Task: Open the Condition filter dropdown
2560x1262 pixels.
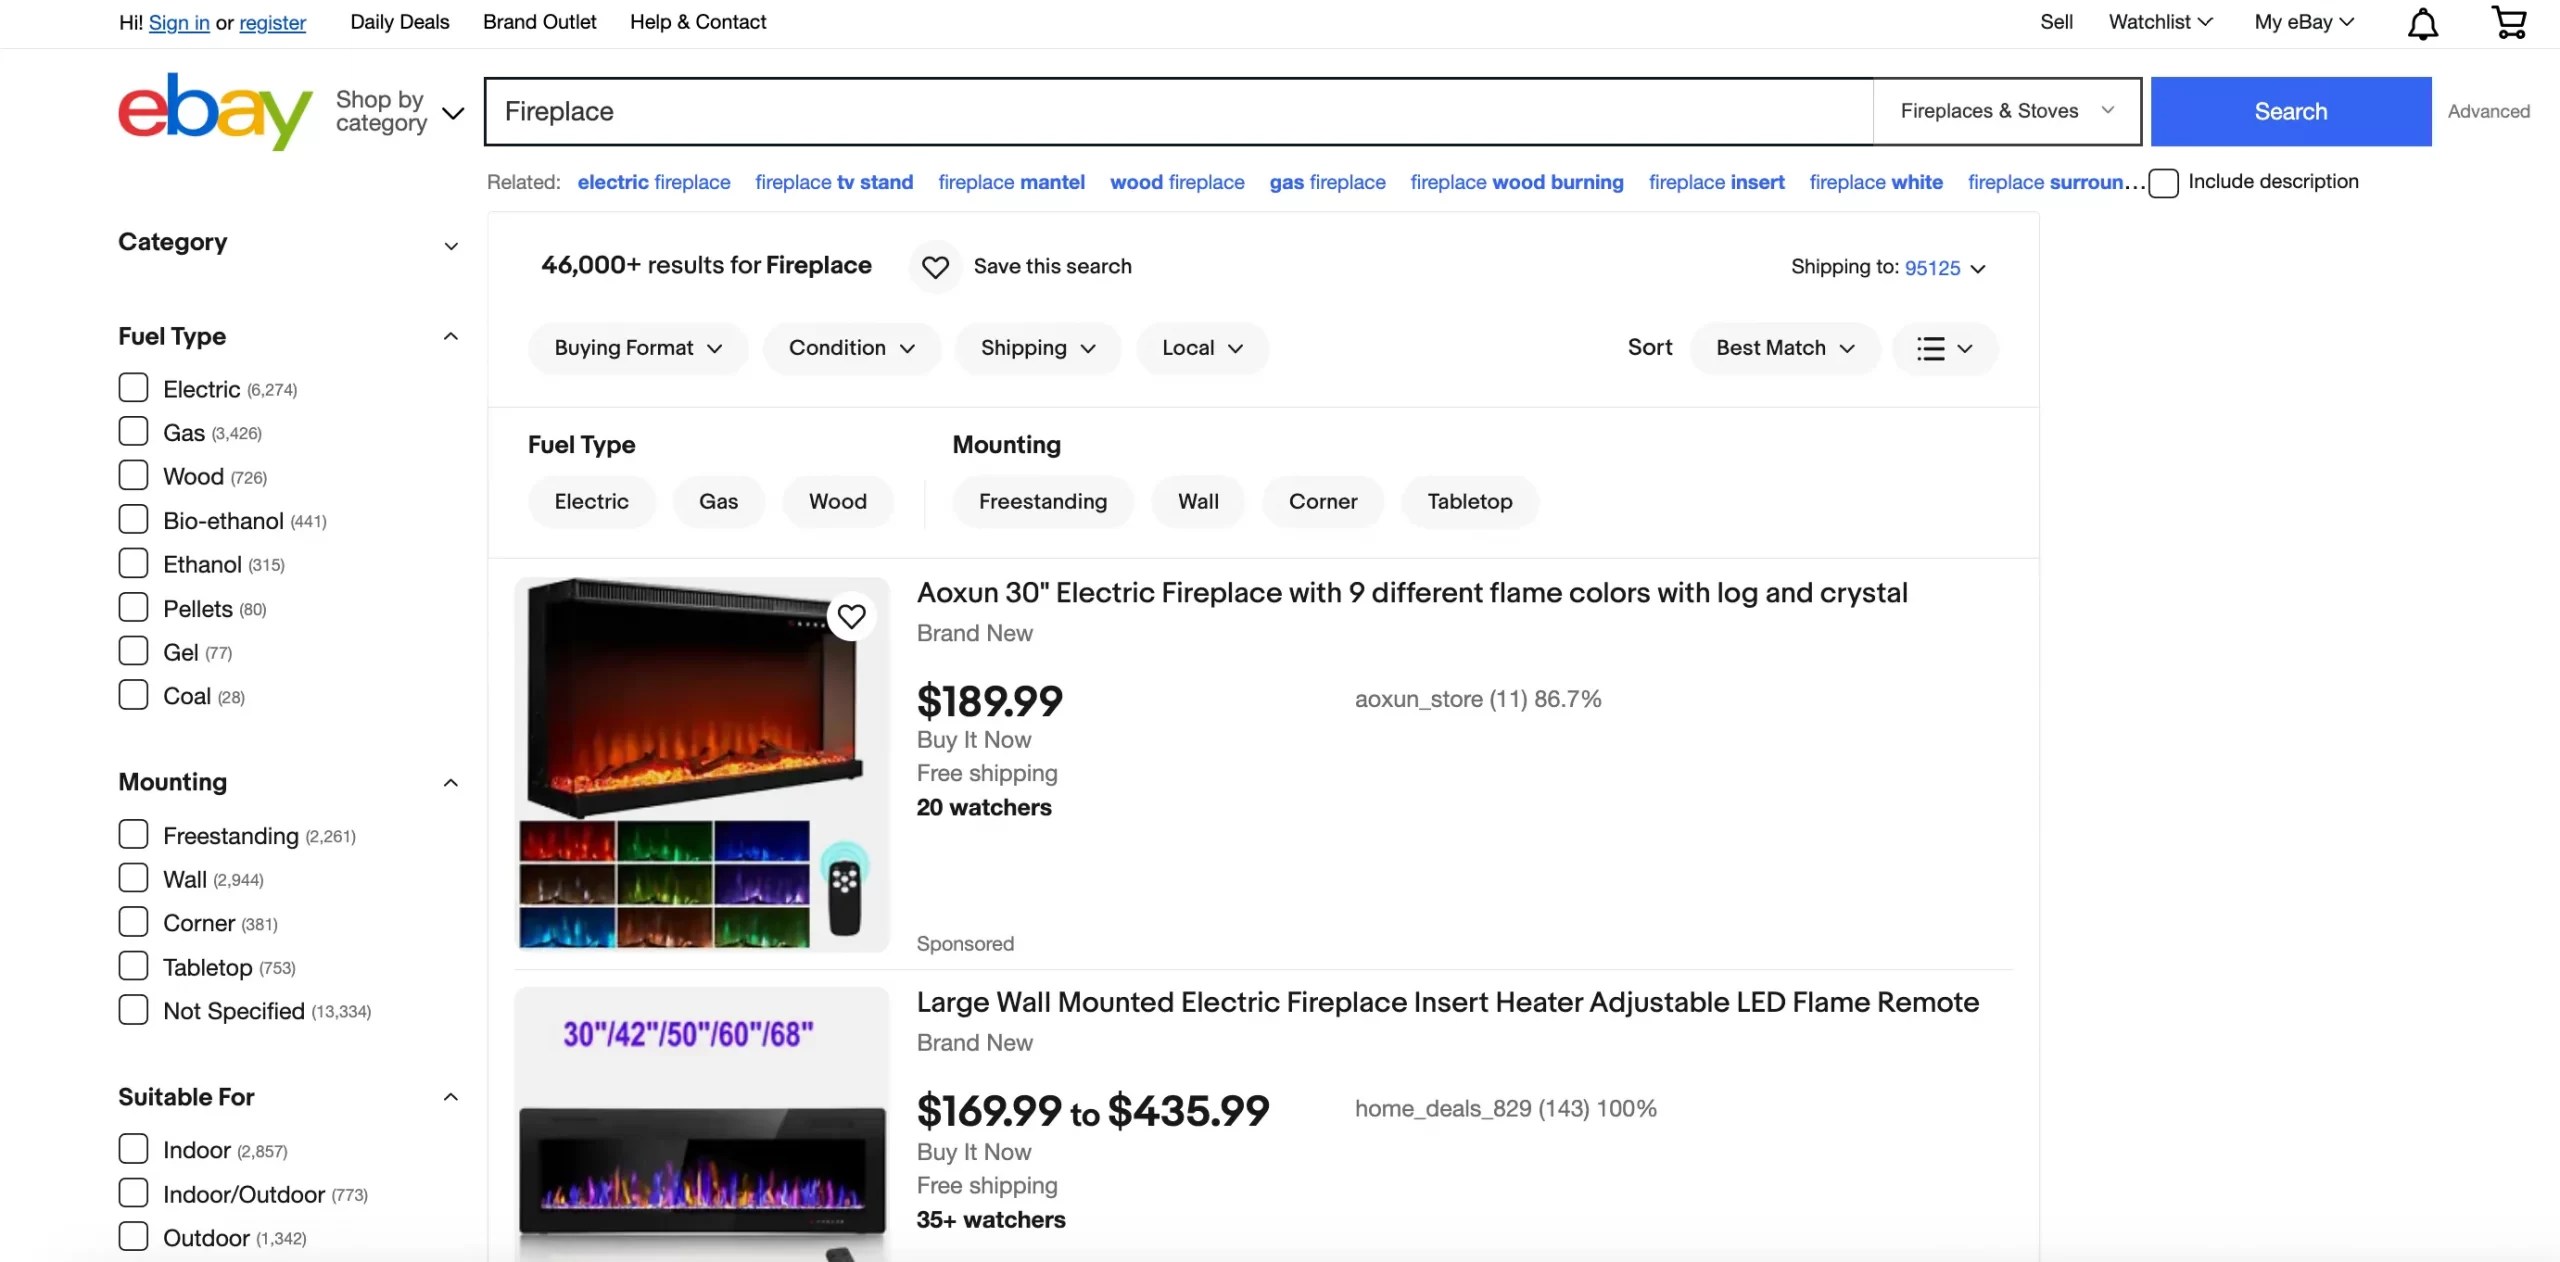Action: (851, 348)
